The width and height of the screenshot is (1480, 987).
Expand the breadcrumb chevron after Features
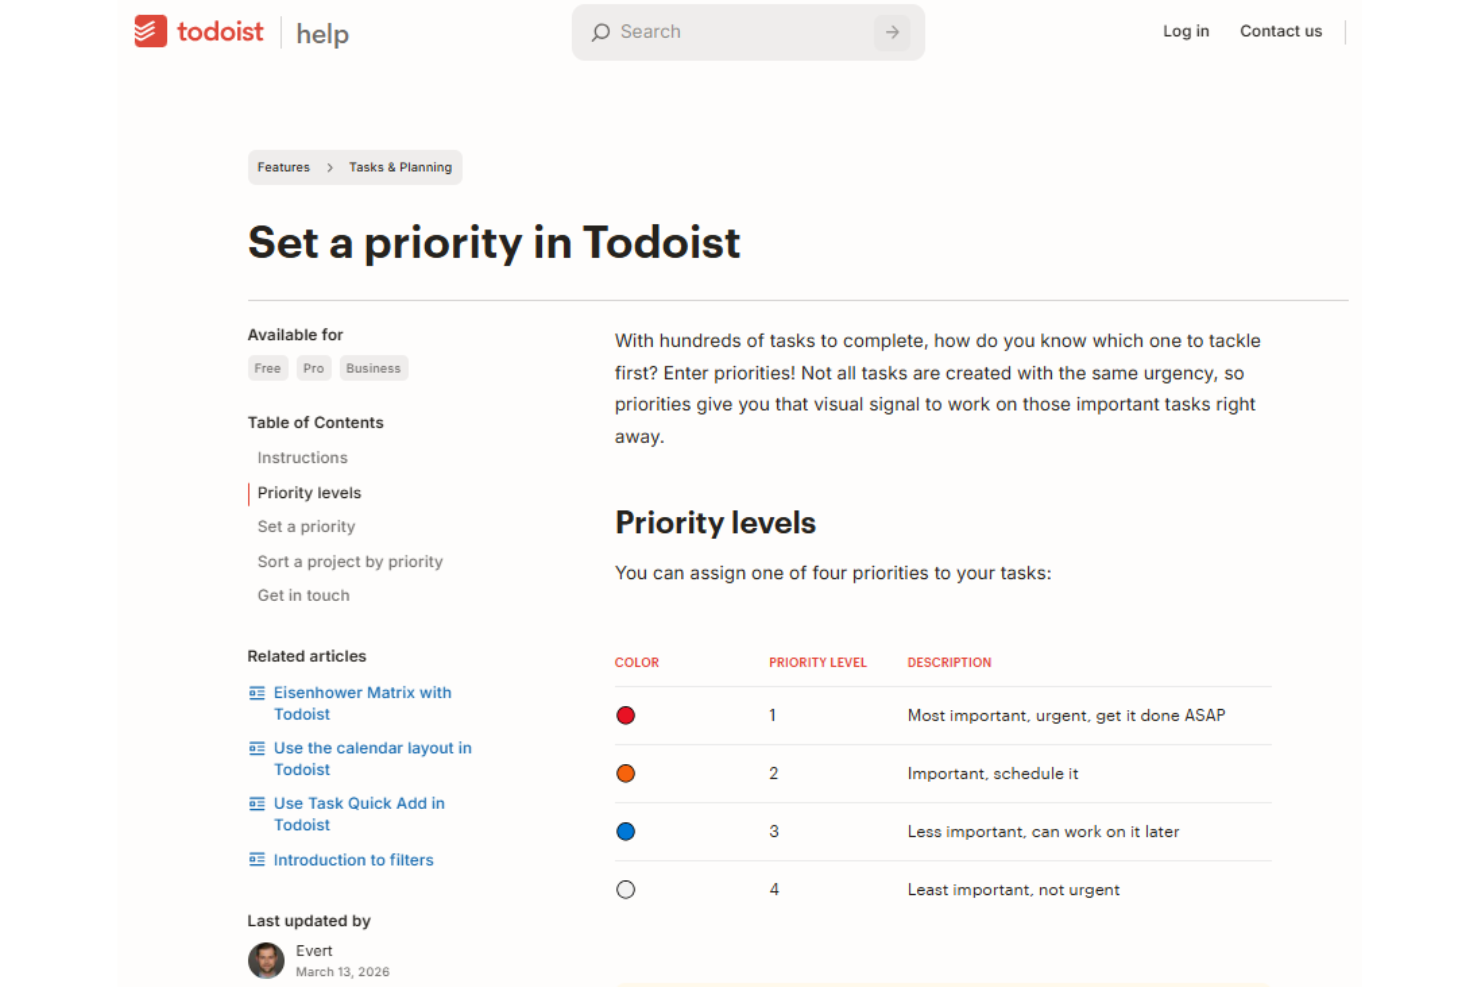pos(329,167)
